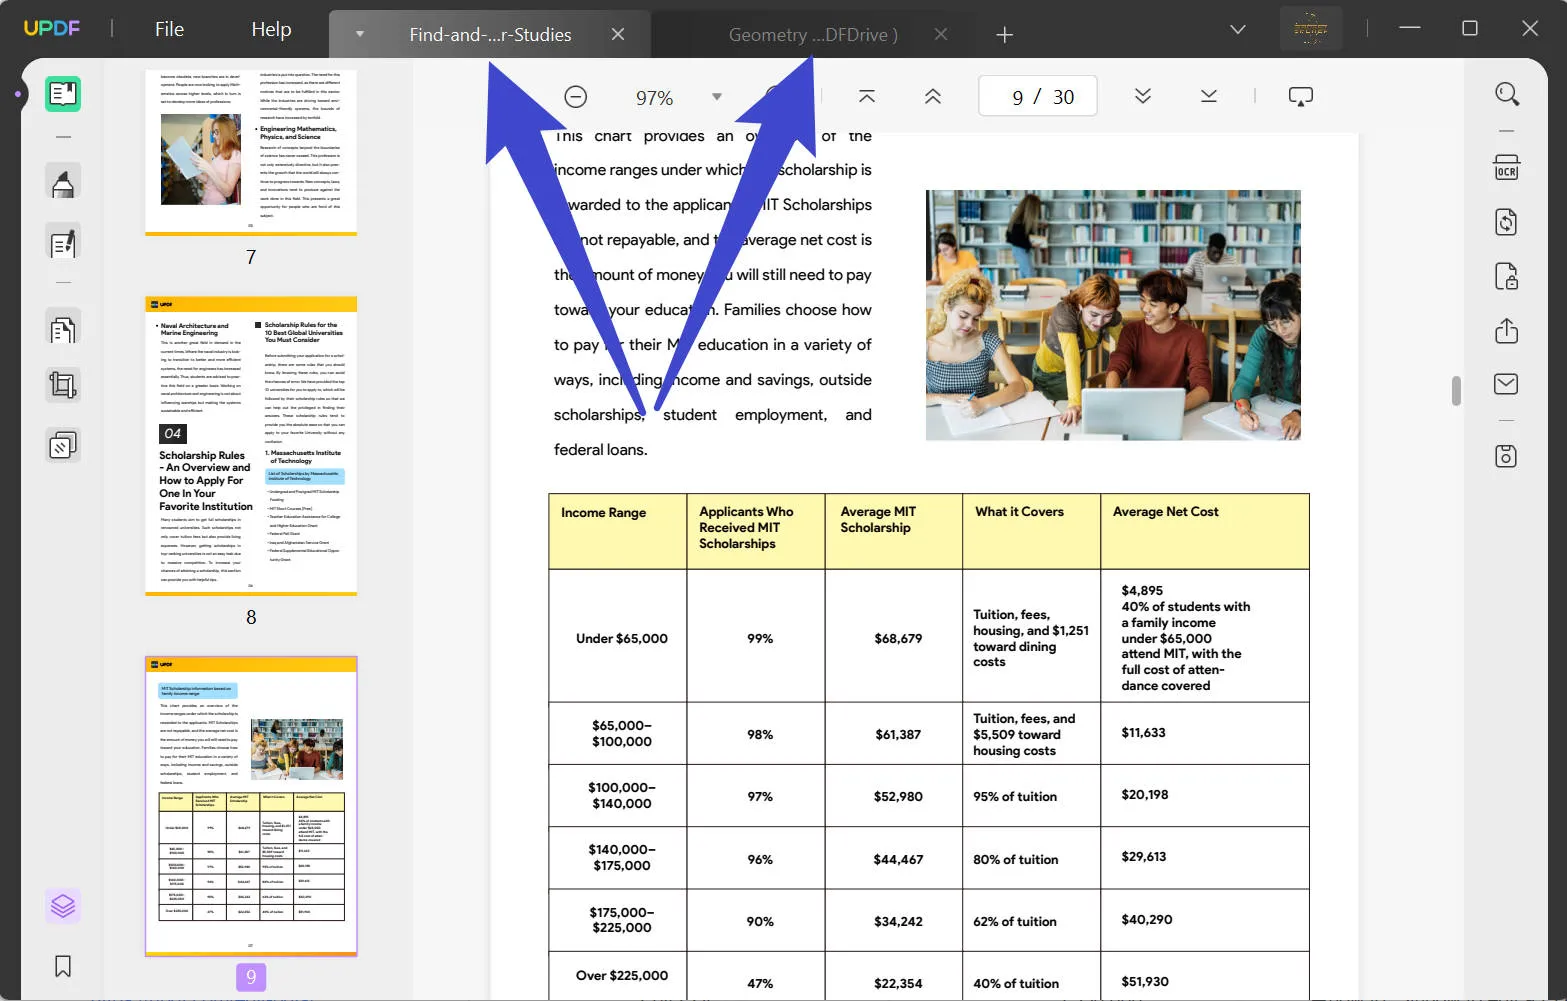Screen dimensions: 1567x1001
Task: Open the app menu chevron near window controls
Action: [1237, 29]
